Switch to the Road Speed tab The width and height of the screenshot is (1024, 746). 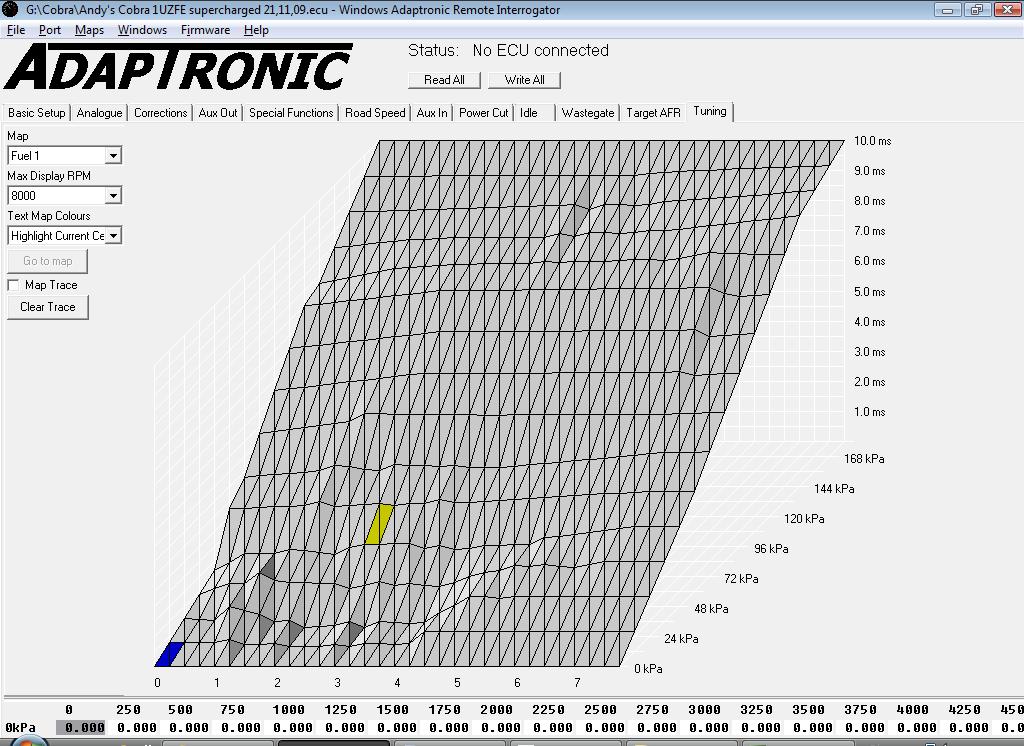(x=376, y=113)
